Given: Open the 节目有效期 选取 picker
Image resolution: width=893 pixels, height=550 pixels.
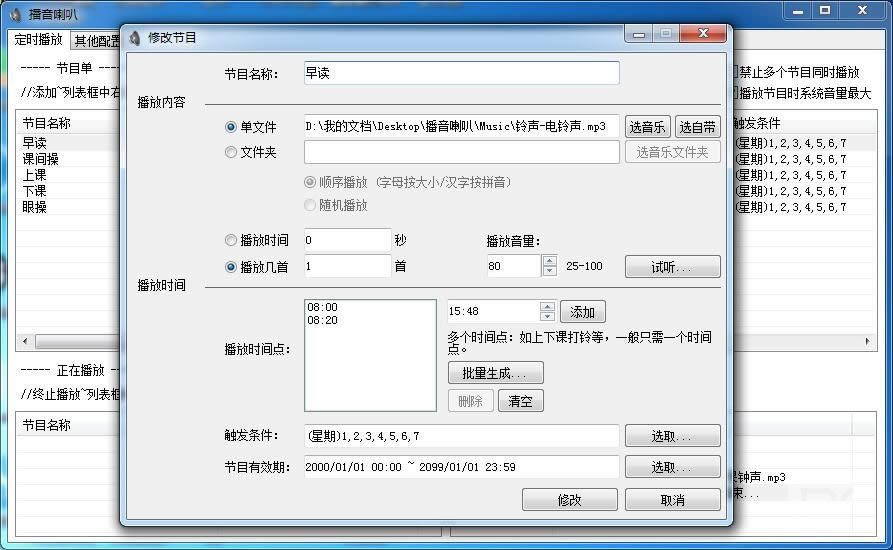Looking at the screenshot, I should 672,467.
